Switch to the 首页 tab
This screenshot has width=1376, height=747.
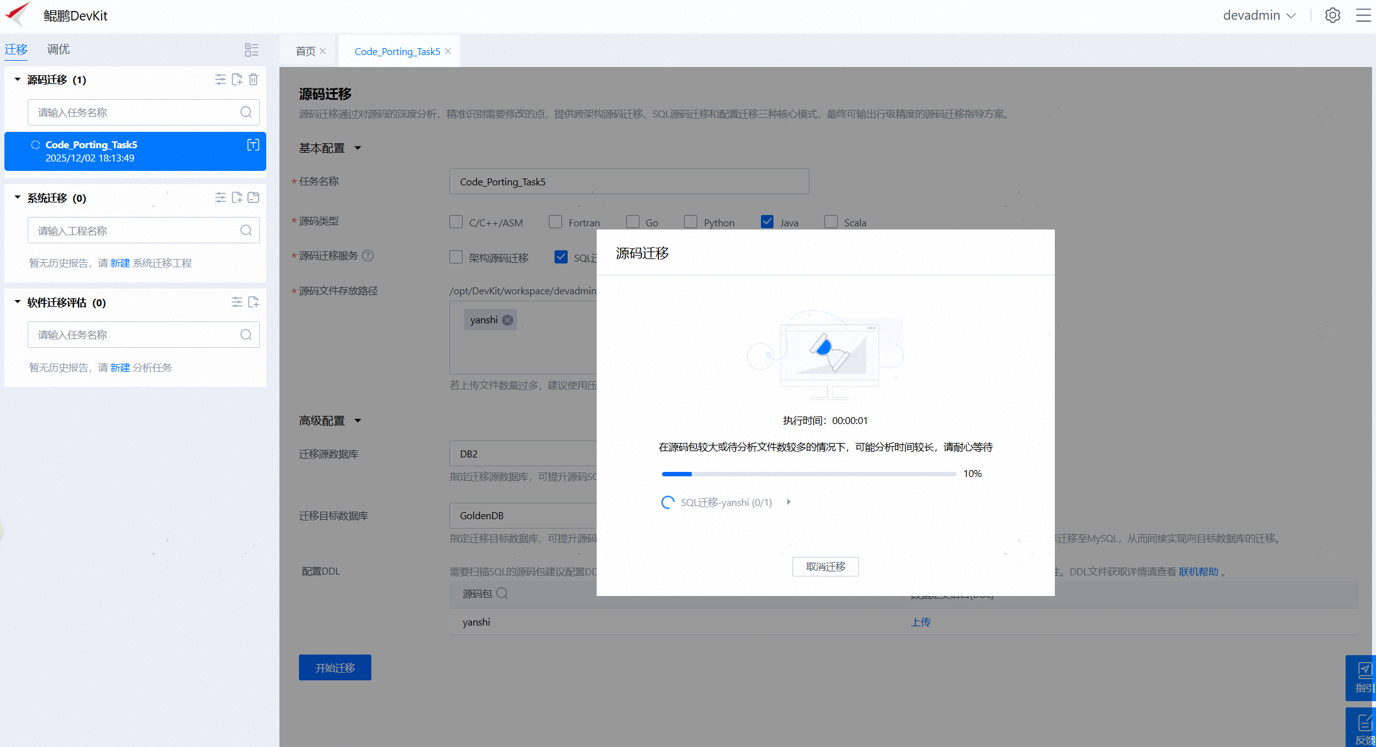click(305, 51)
